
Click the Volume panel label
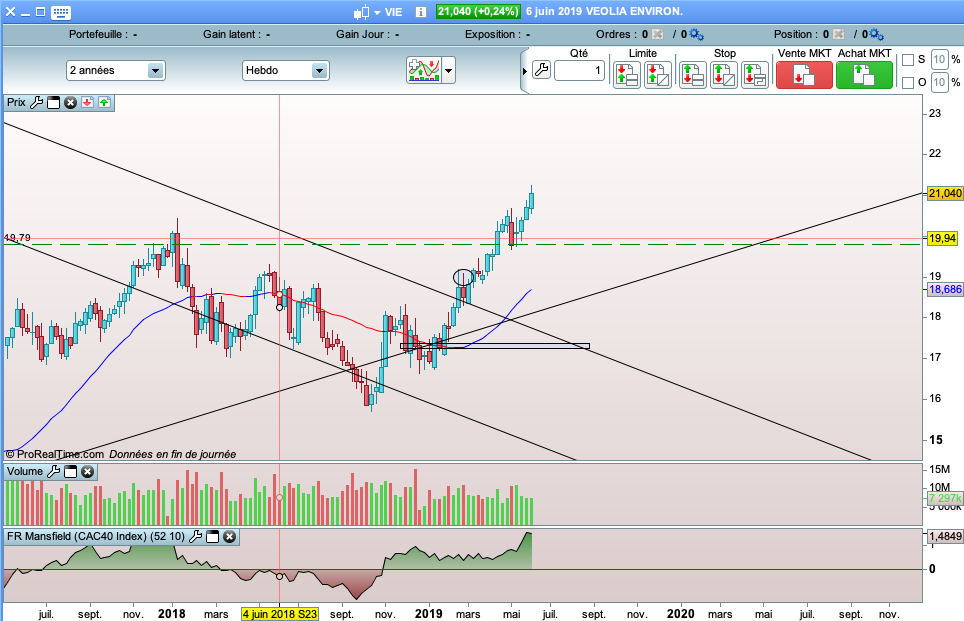pyautogui.click(x=25, y=472)
